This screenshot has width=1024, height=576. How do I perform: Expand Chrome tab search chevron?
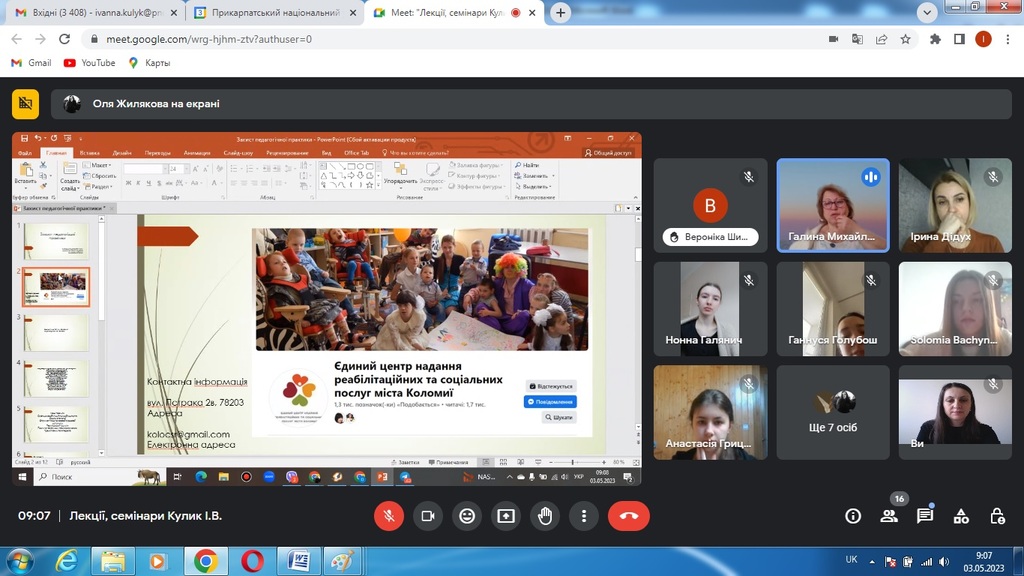point(927,13)
